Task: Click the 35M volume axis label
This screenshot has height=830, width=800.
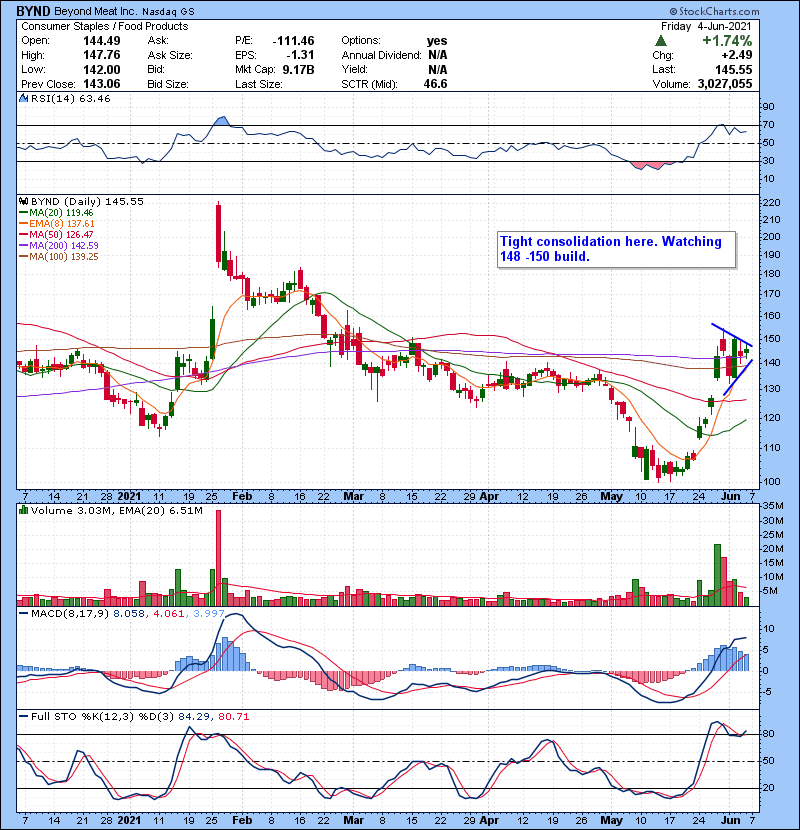Action: [x=773, y=506]
